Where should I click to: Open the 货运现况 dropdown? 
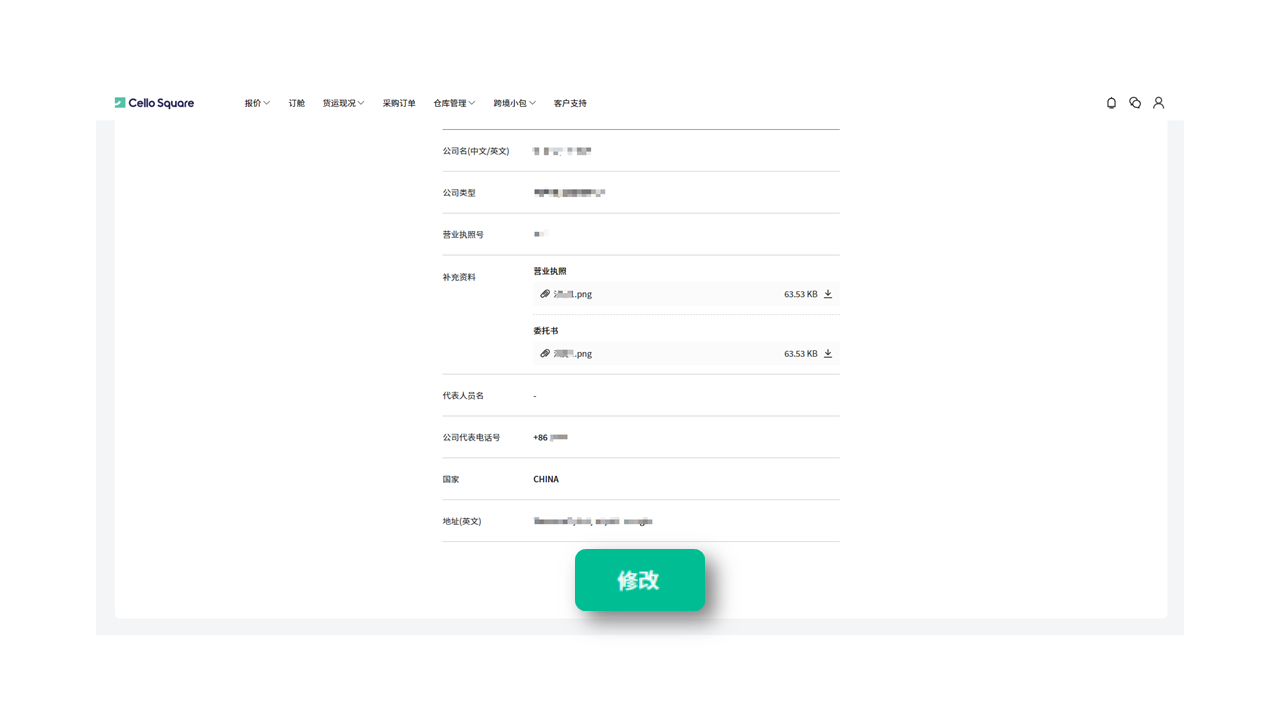pos(343,102)
